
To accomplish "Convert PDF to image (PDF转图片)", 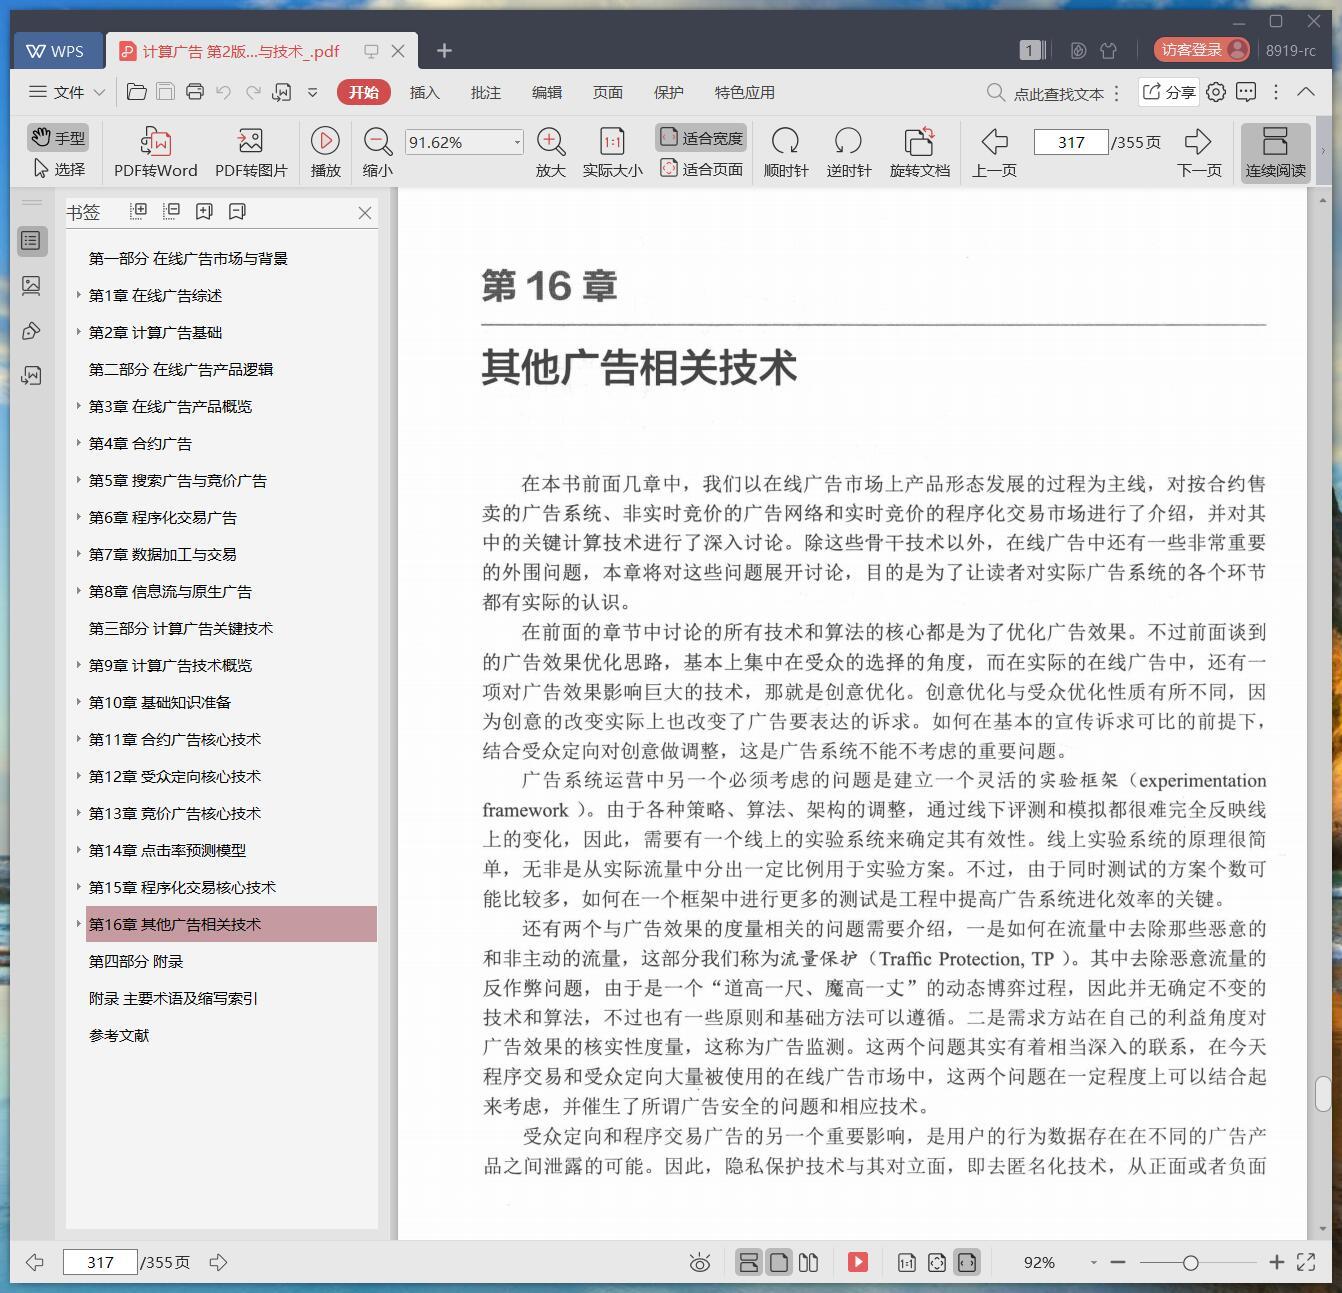I will (x=251, y=152).
